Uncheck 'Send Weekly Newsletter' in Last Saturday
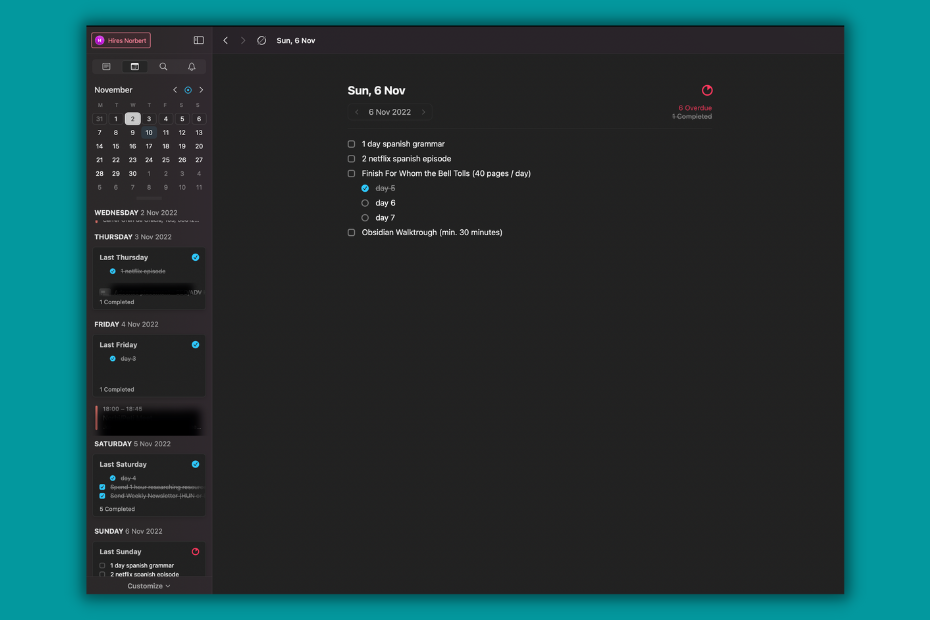Image resolution: width=930 pixels, height=620 pixels. coord(102,496)
